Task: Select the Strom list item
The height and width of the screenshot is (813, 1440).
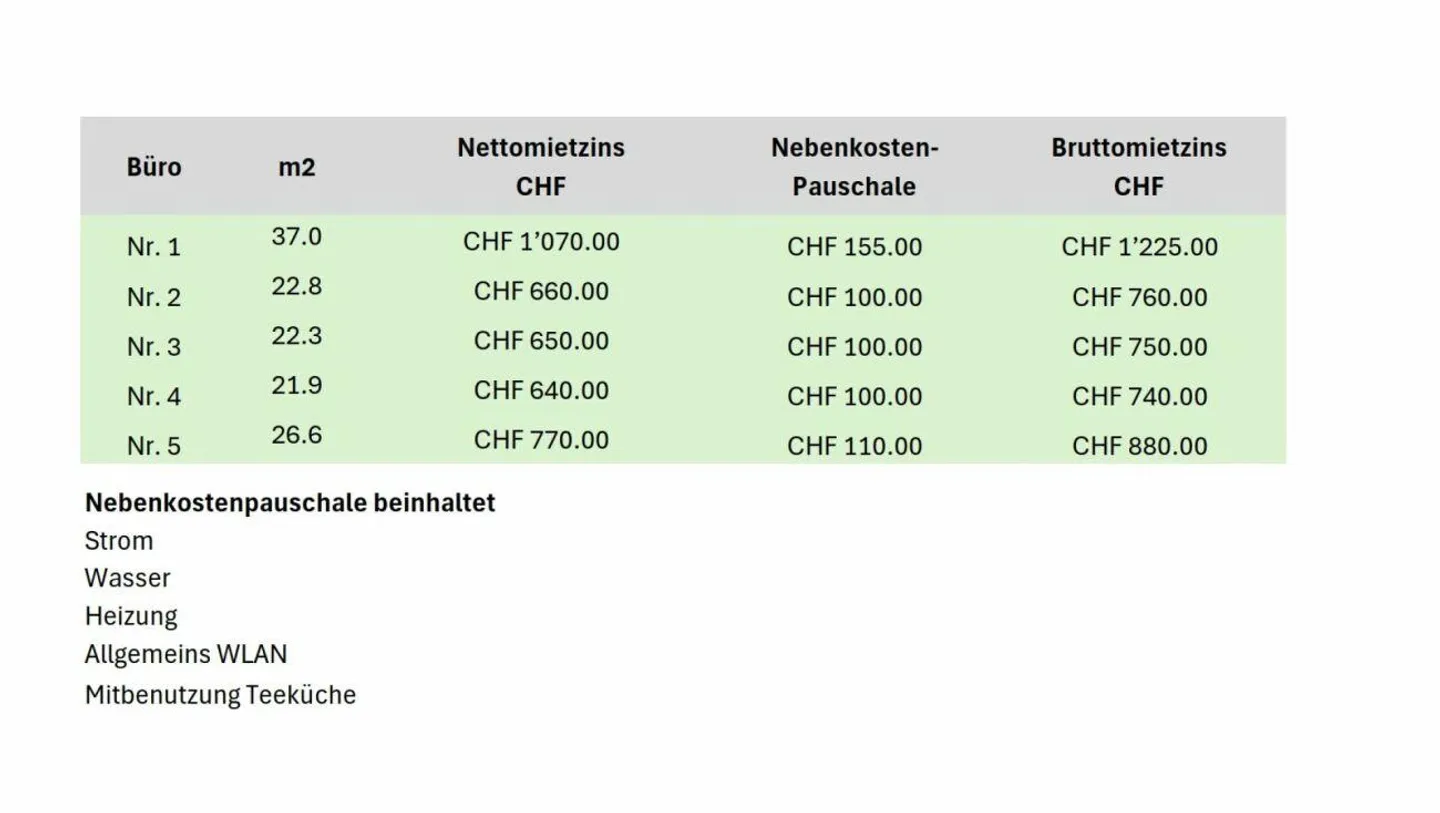Action: coord(119,541)
